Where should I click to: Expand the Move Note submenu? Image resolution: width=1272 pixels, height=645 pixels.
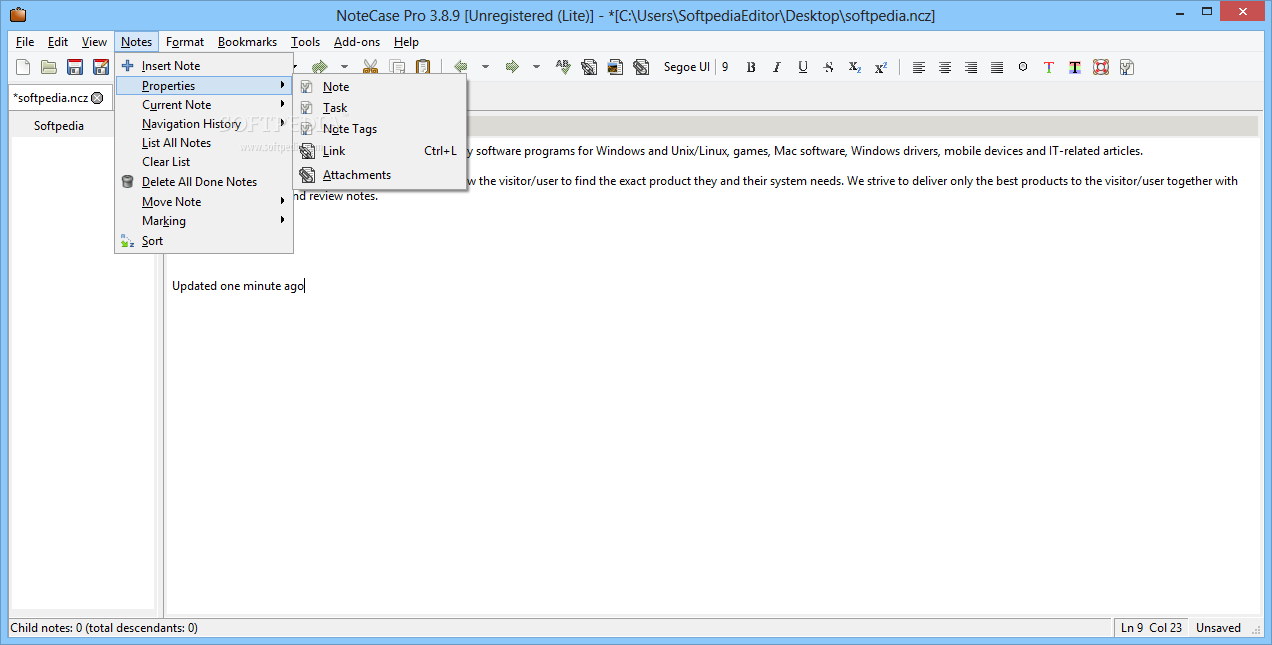[x=204, y=202]
